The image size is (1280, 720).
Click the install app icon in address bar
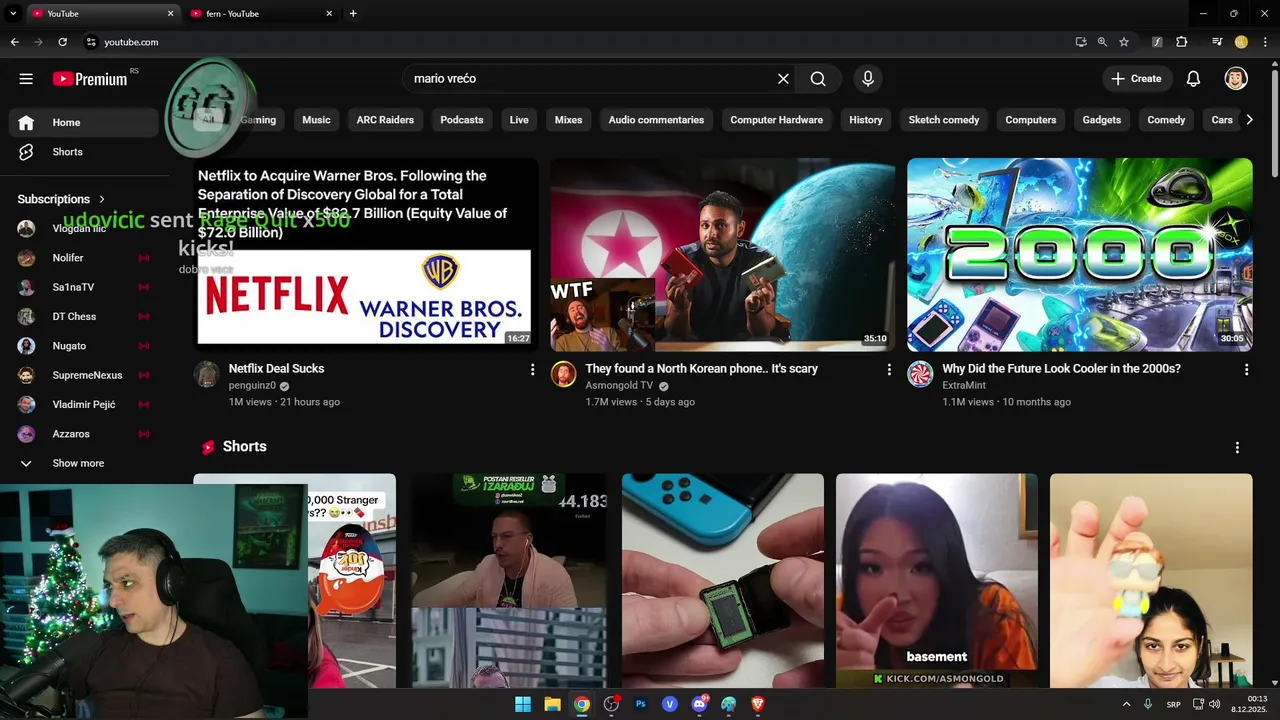pyautogui.click(x=1081, y=42)
